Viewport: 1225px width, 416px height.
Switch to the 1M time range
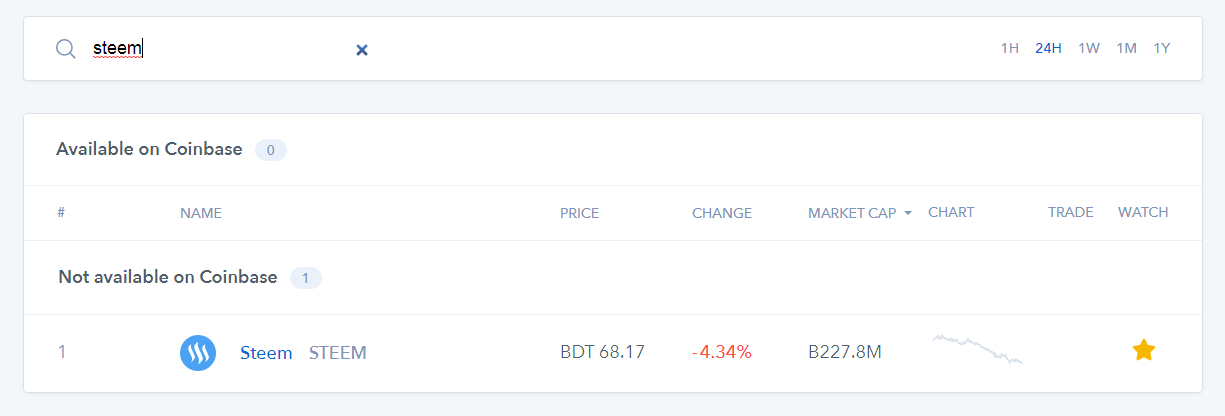[x=1127, y=48]
